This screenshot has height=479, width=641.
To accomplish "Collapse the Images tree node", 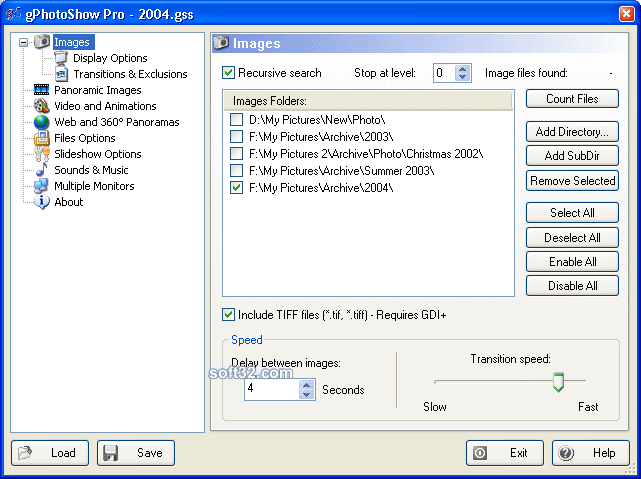I will pyautogui.click(x=24, y=42).
